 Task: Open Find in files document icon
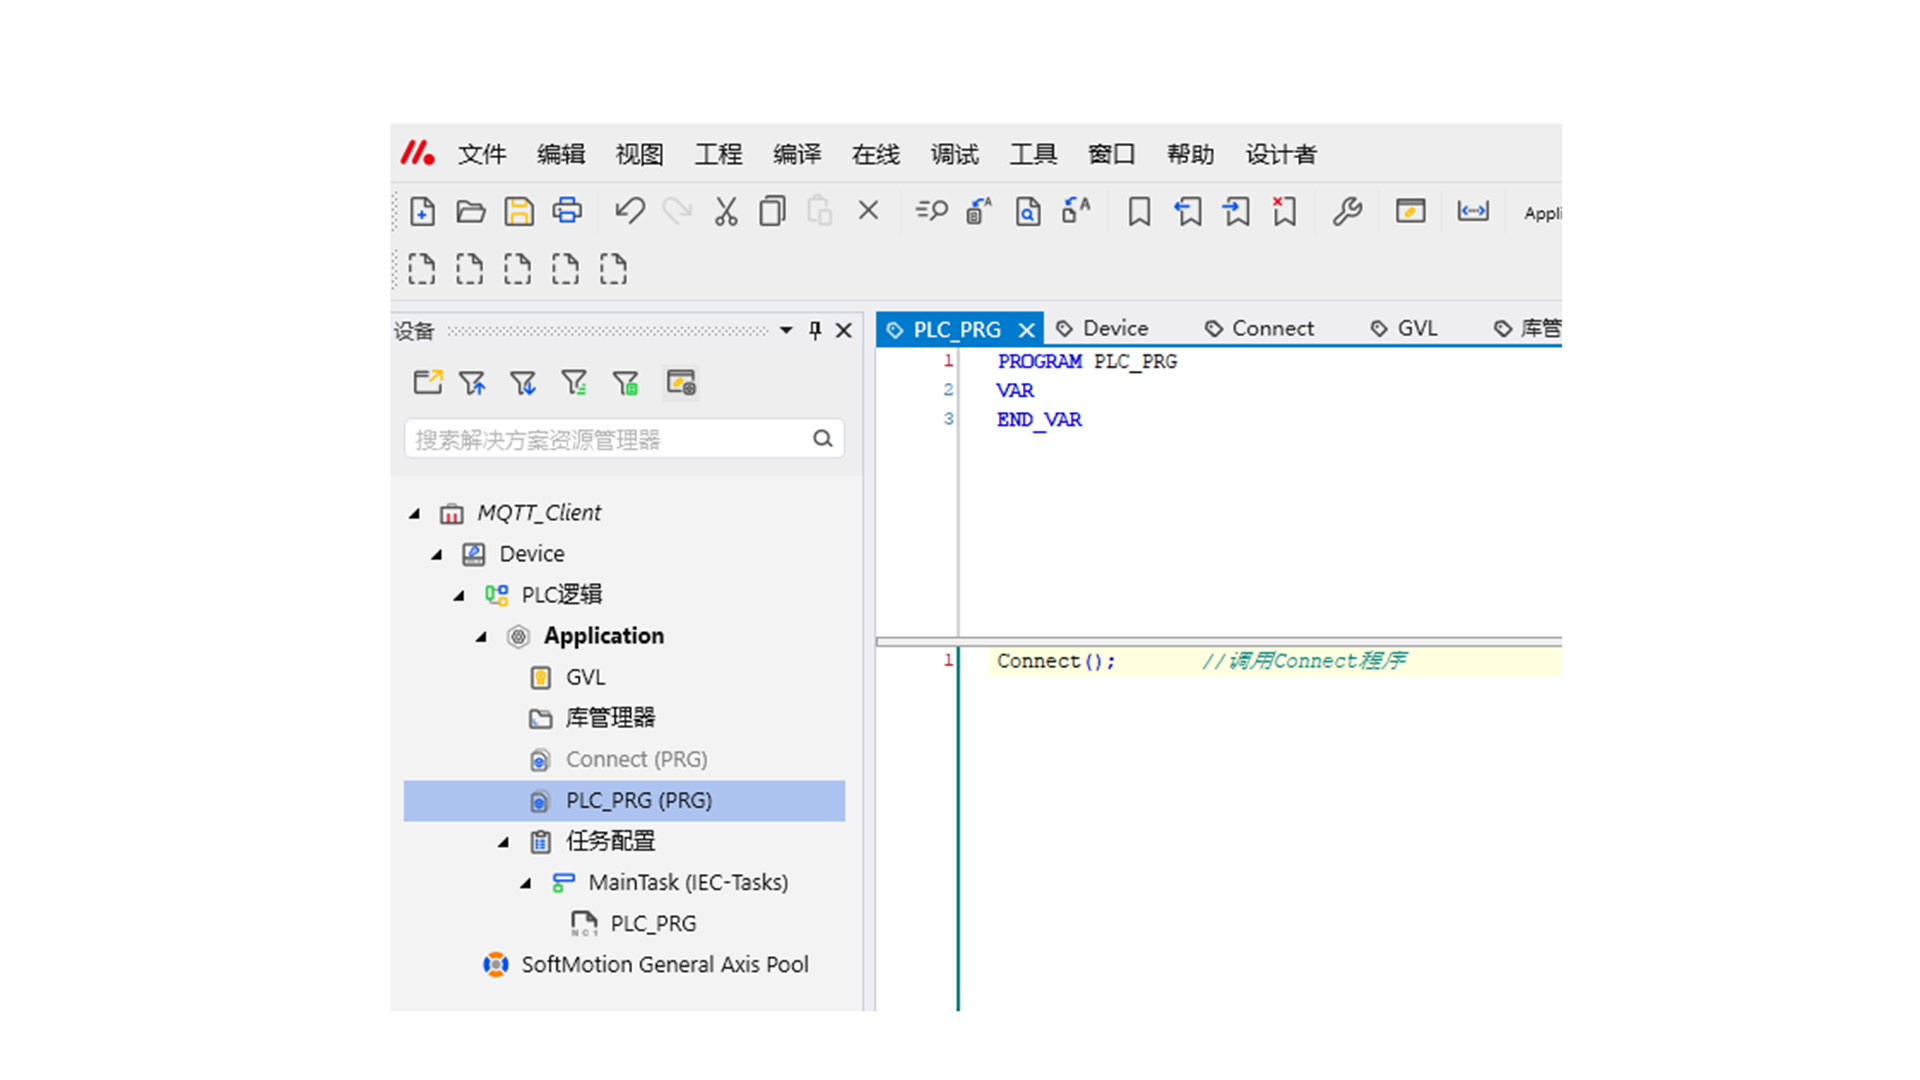[1028, 211]
